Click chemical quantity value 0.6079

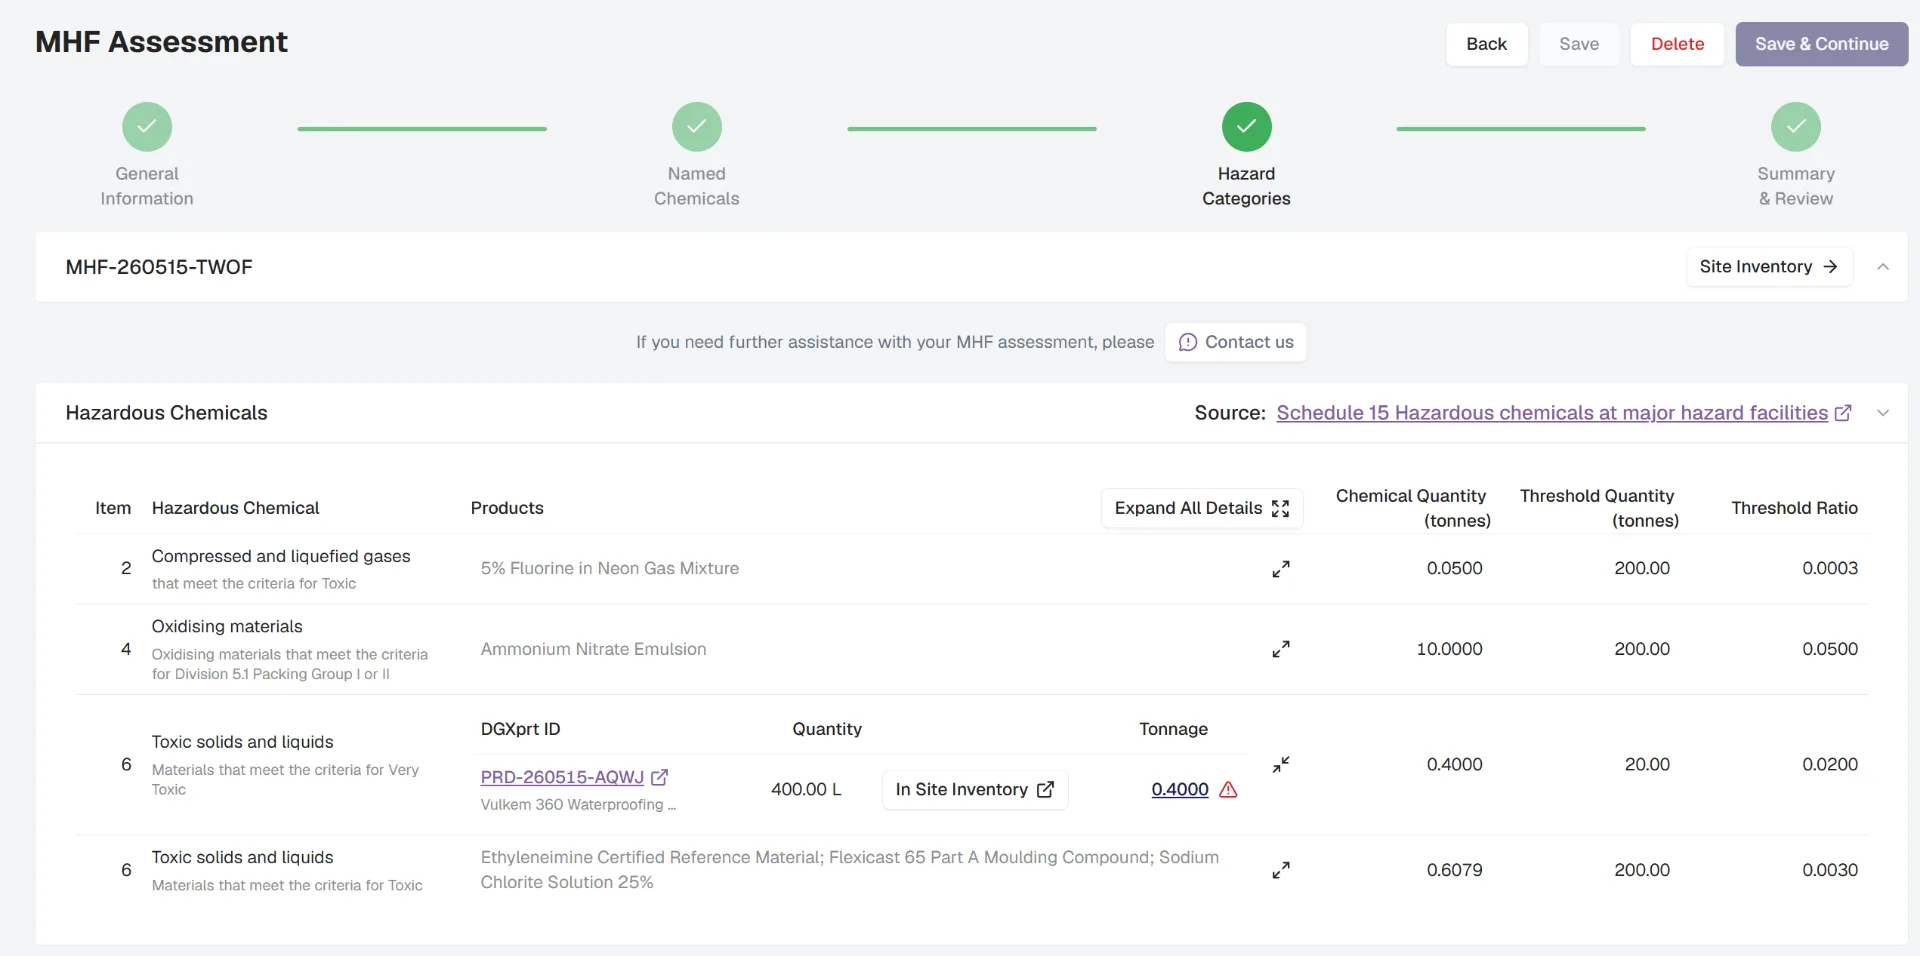click(x=1454, y=870)
